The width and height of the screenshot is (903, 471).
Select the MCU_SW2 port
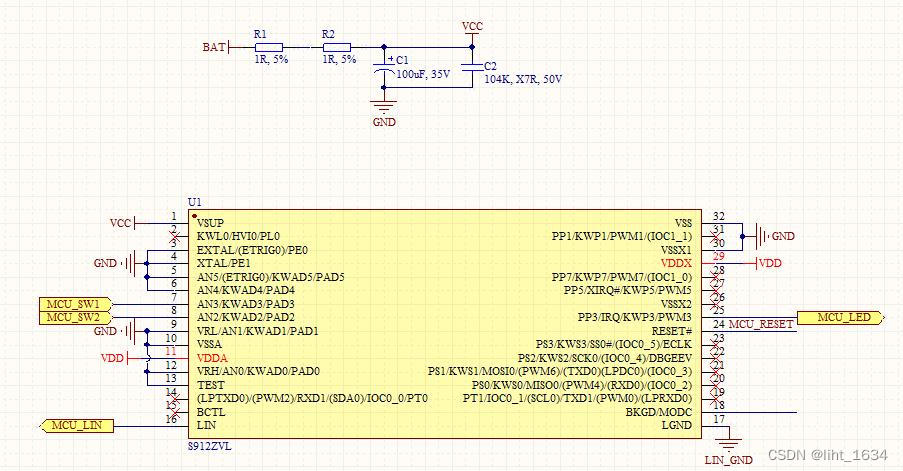click(x=75, y=317)
